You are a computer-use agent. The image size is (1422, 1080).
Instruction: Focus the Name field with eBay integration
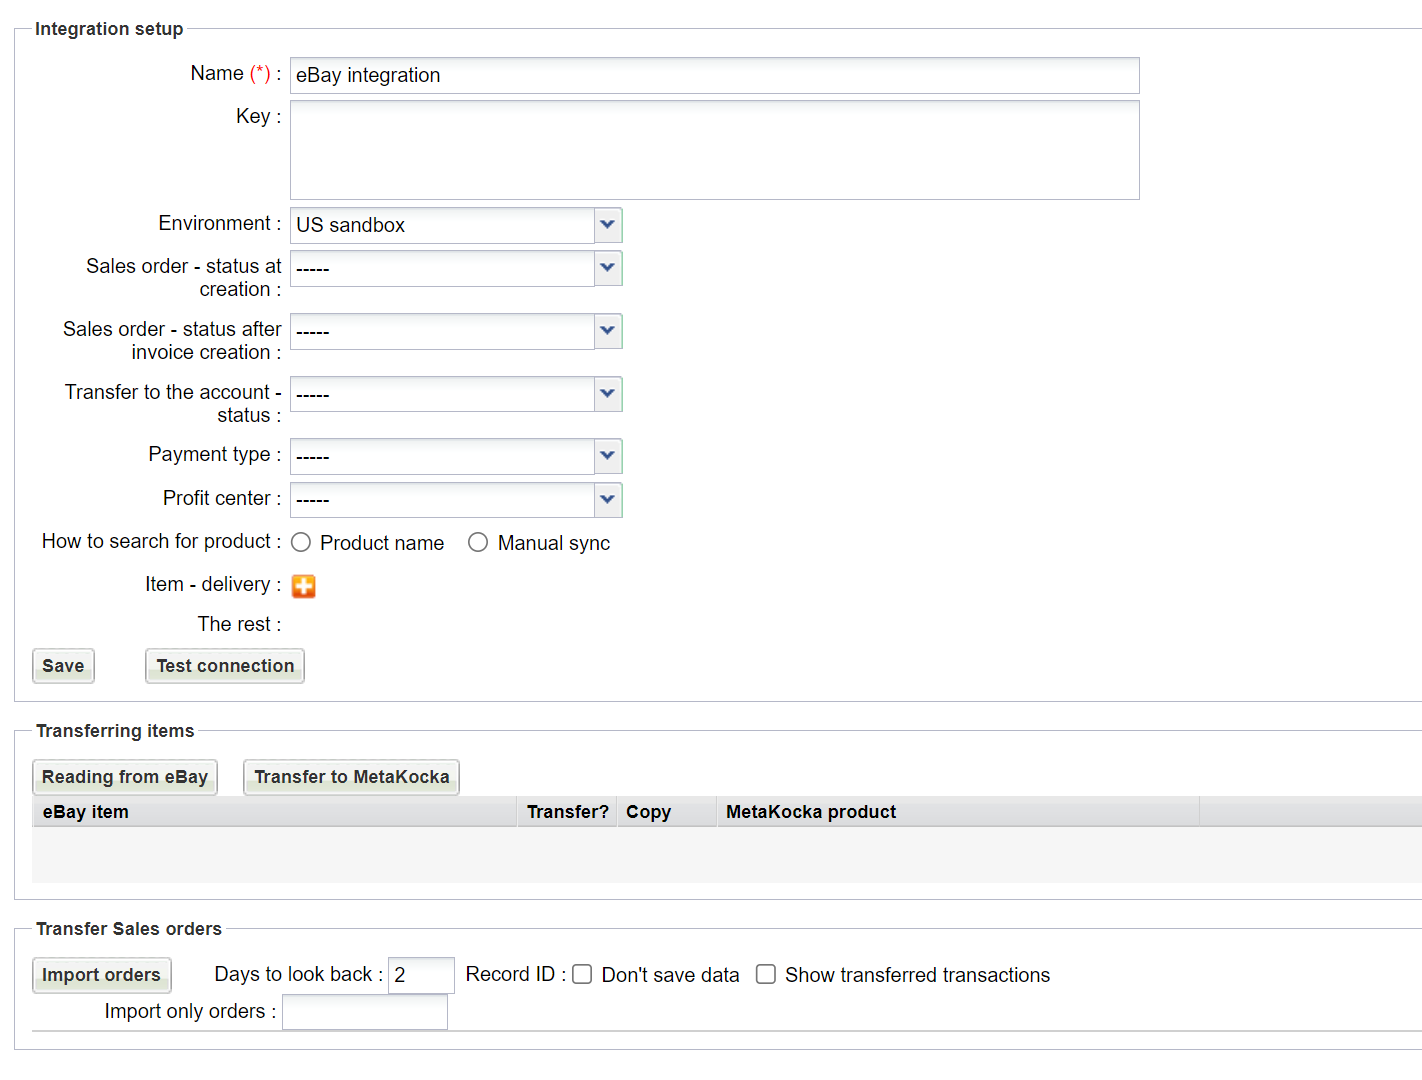[x=715, y=76]
